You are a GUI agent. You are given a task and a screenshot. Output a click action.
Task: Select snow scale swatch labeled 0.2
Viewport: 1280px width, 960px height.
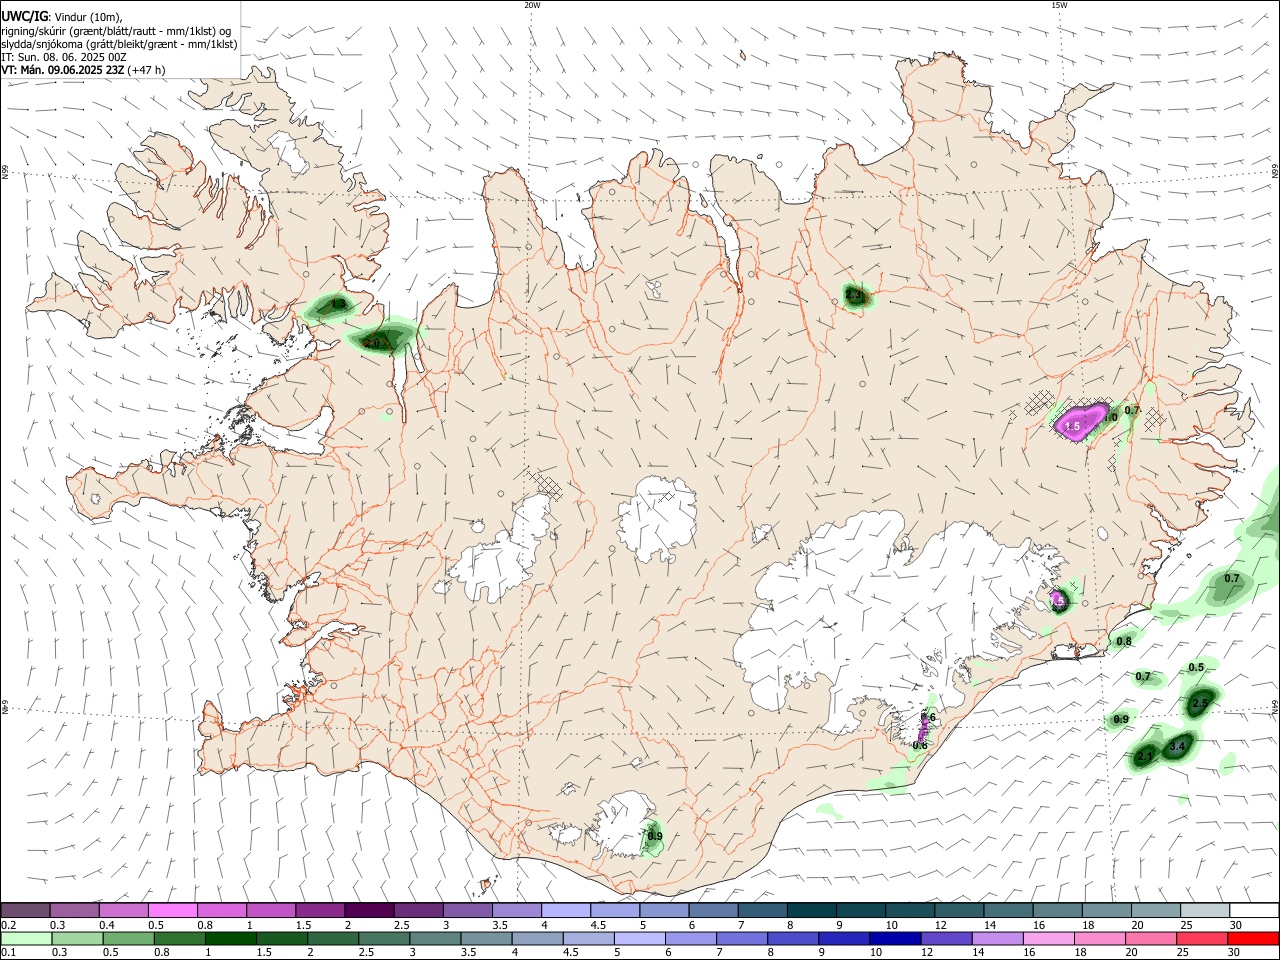click(x=25, y=910)
